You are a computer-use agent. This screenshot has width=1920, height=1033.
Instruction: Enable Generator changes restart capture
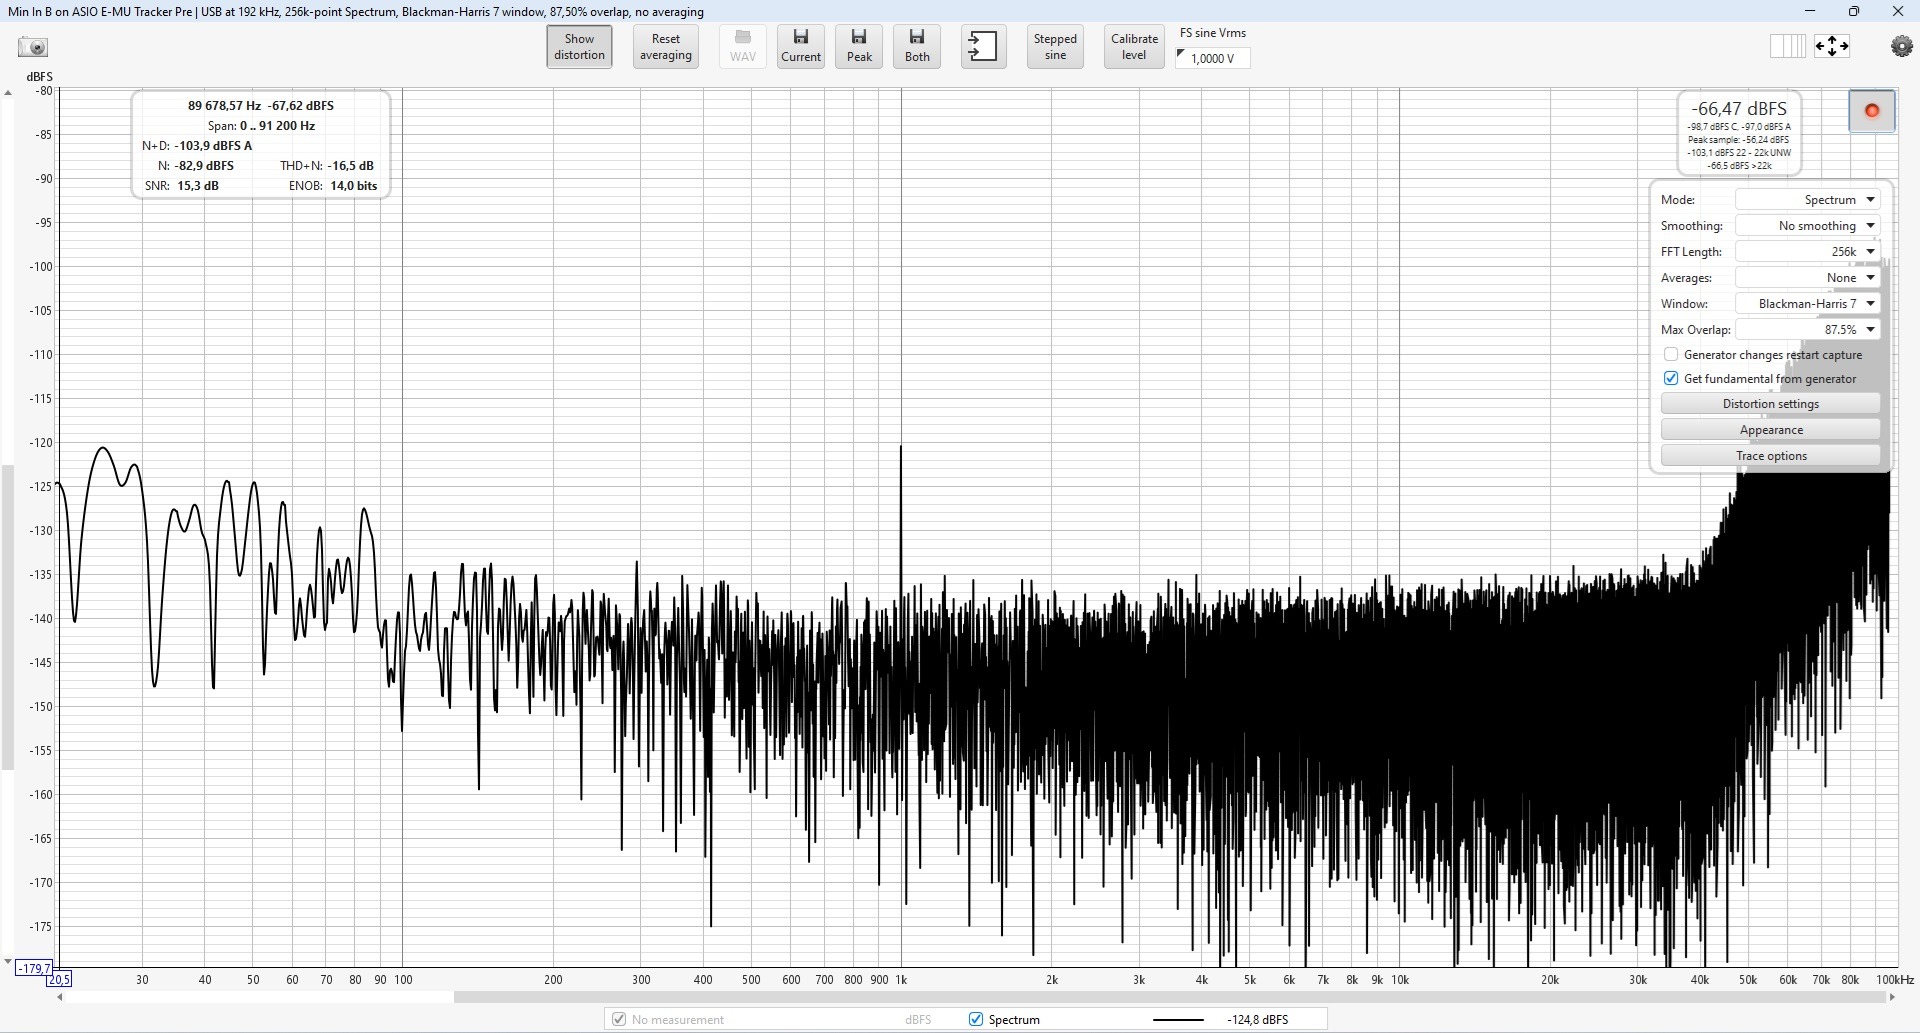pos(1671,355)
